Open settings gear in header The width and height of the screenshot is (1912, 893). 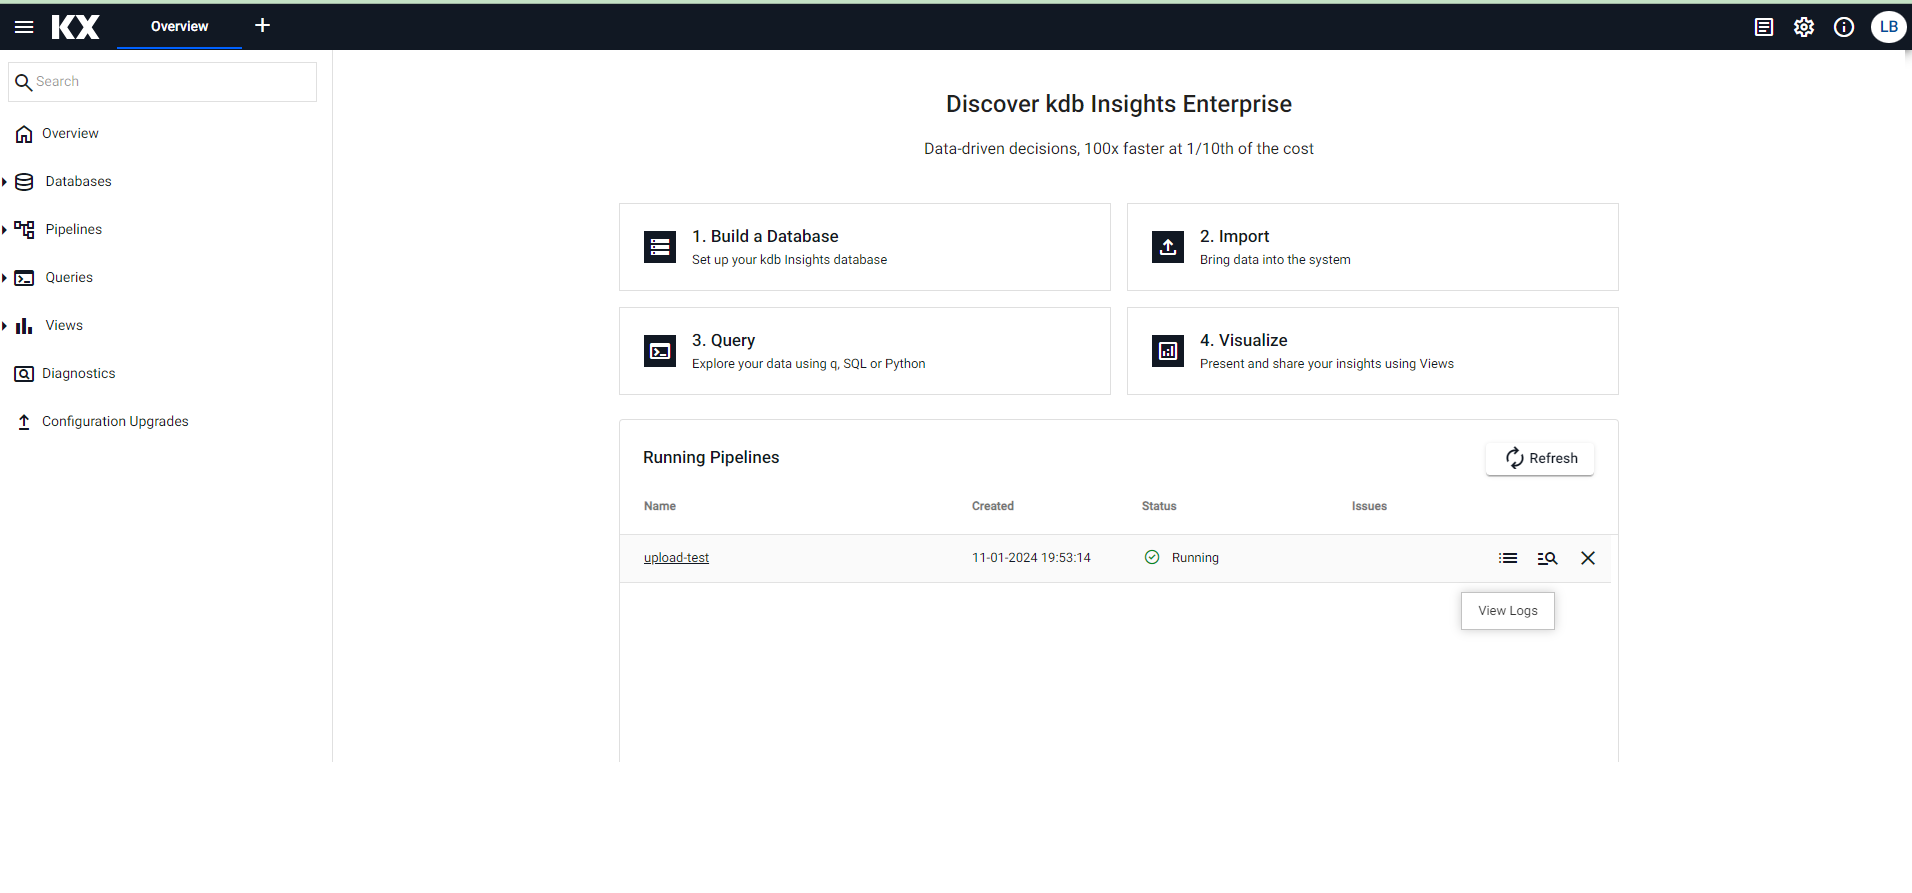coord(1804,27)
